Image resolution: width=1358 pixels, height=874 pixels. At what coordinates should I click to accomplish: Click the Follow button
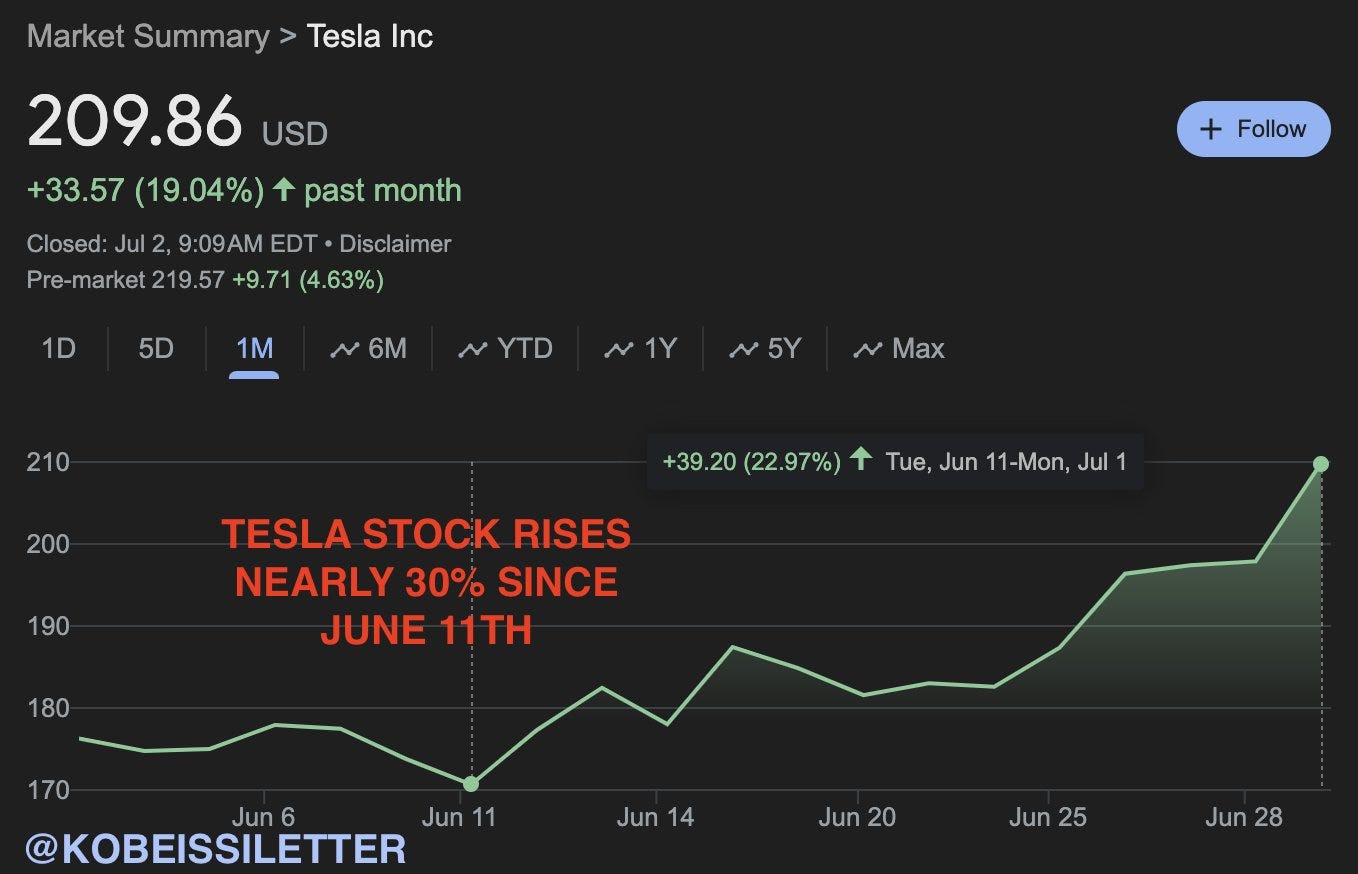pos(1253,129)
